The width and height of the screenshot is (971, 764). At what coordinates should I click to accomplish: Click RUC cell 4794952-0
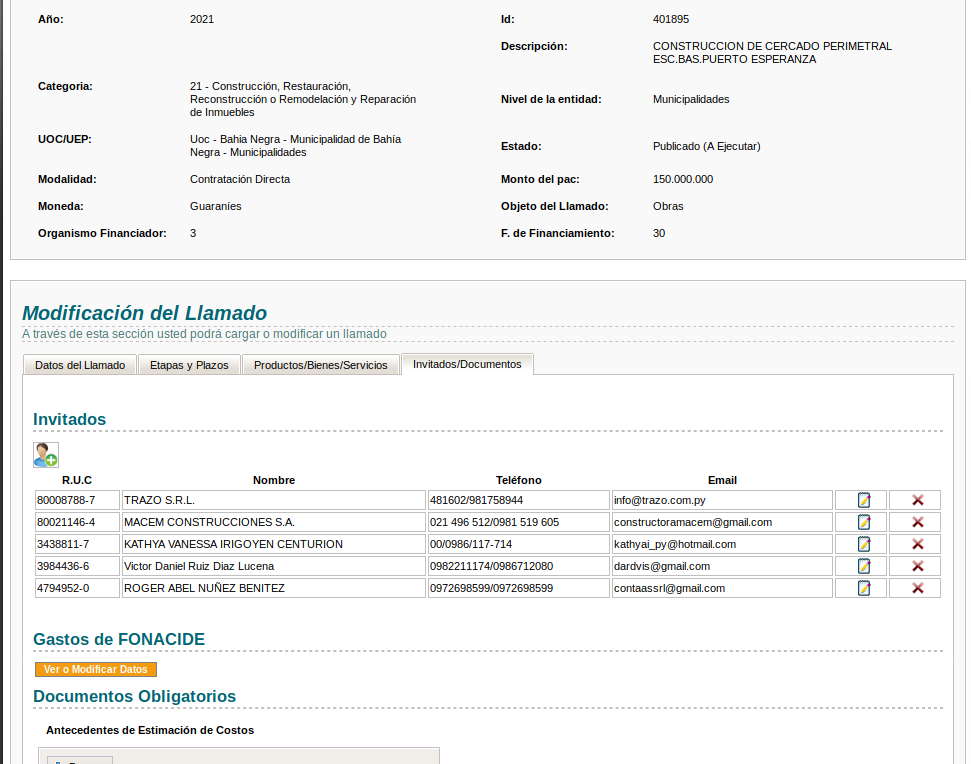[77, 588]
